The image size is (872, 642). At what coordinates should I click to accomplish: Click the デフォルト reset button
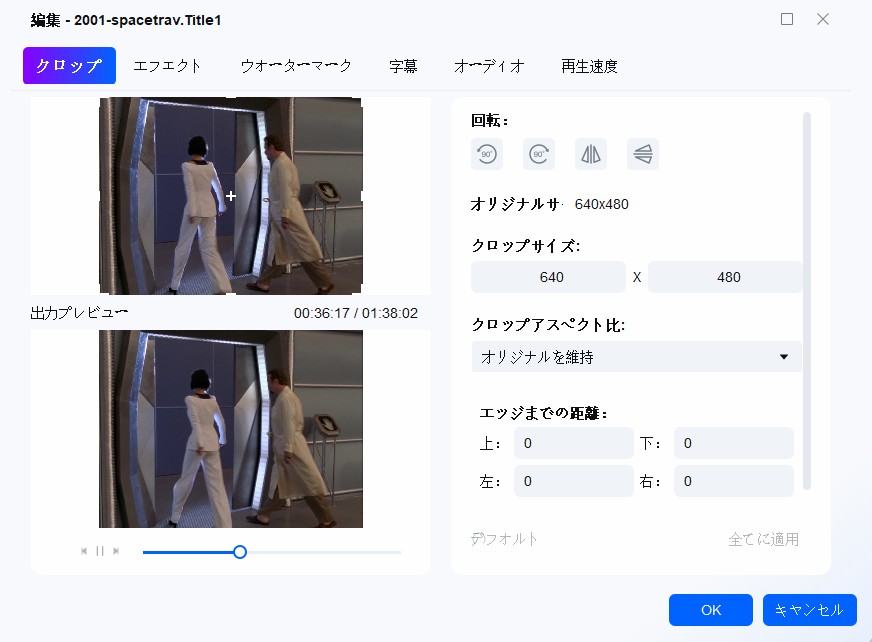(504, 539)
